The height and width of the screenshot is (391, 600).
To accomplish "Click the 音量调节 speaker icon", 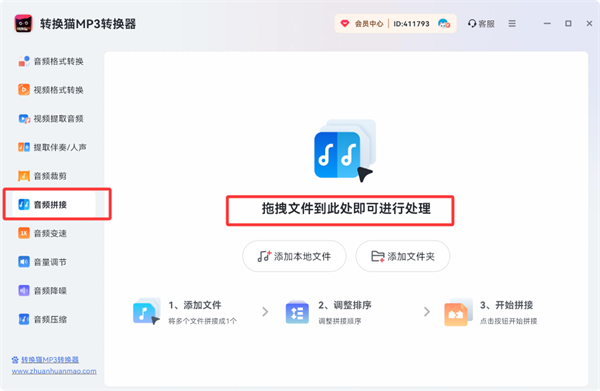I will tap(24, 262).
